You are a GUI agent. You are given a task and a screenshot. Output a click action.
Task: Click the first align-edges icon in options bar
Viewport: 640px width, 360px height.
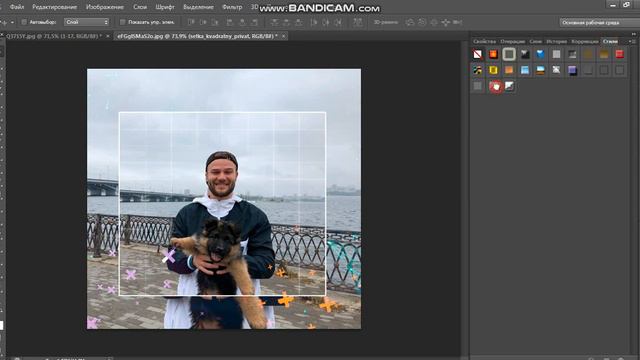pyautogui.click(x=191, y=22)
